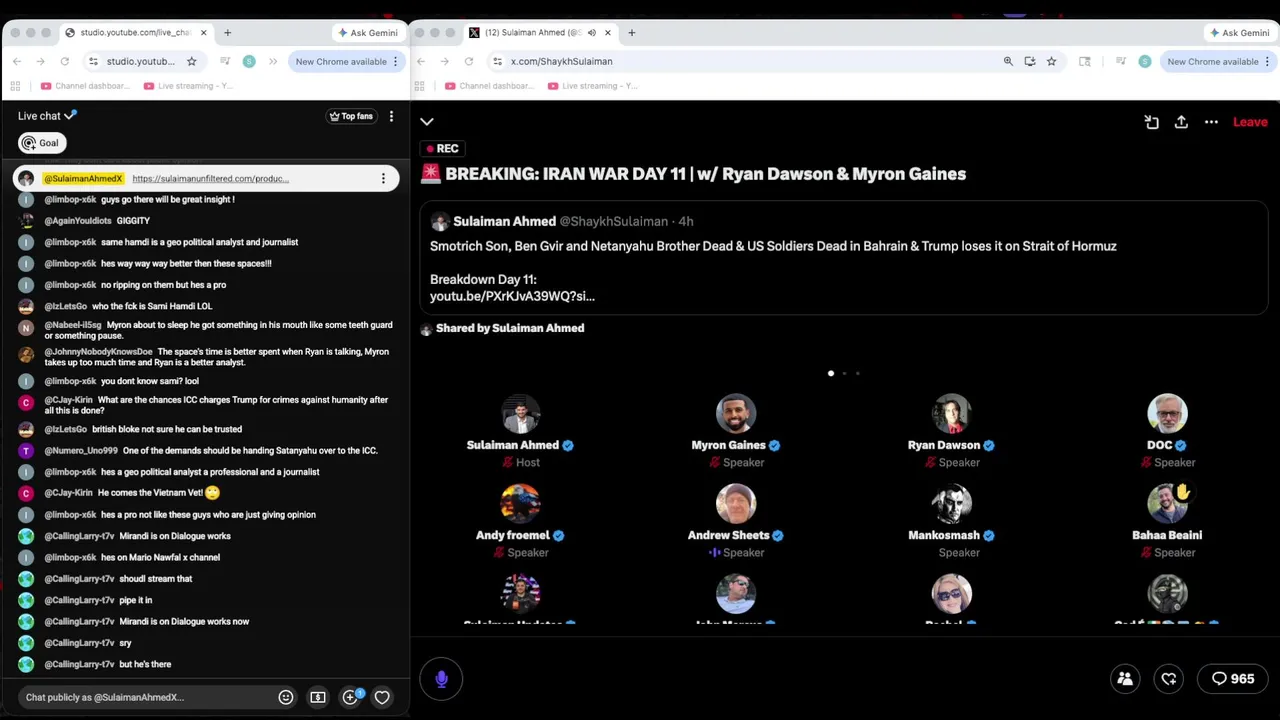1280x720 pixels.
Task: Click the first pagination dot under the shared post
Action: pos(831,373)
